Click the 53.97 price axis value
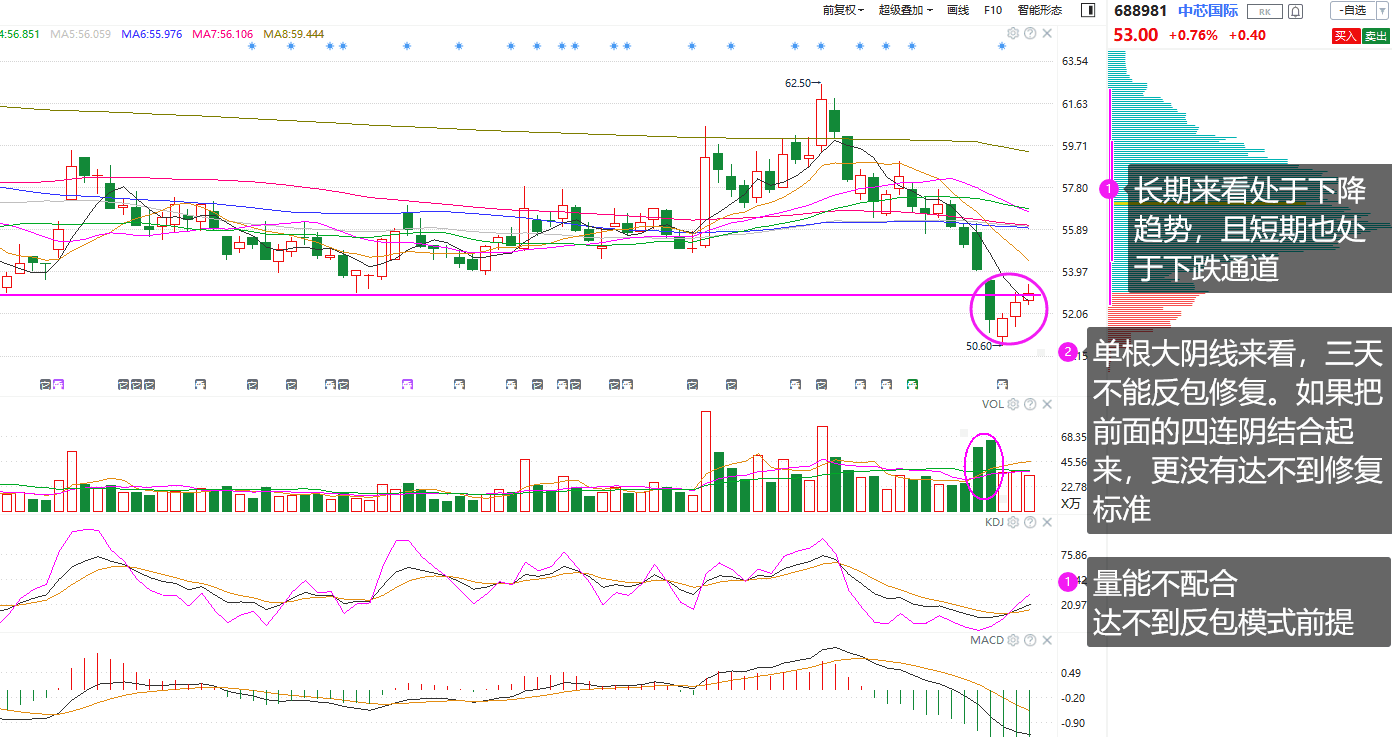Image resolution: width=1392 pixels, height=737 pixels. tap(1075, 272)
